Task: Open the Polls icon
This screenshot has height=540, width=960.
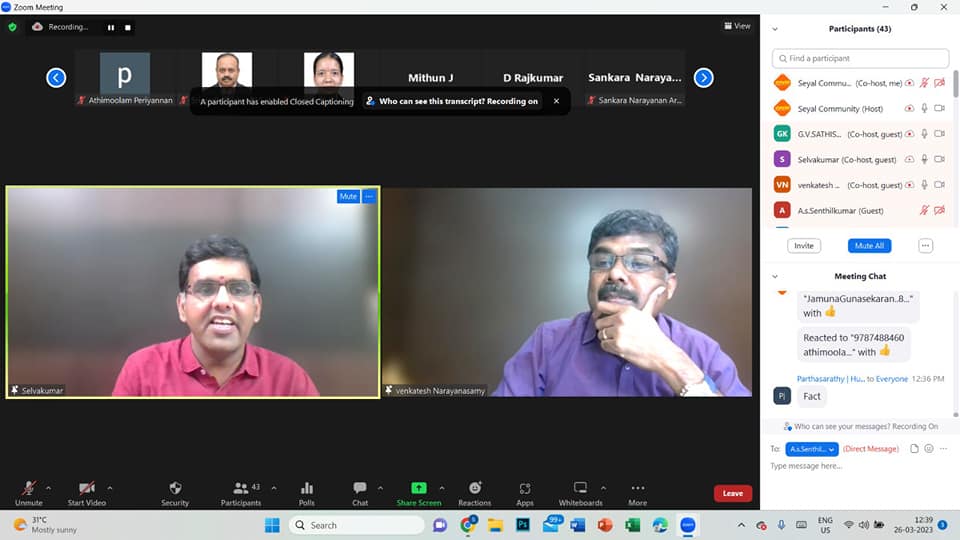Action: (x=307, y=488)
